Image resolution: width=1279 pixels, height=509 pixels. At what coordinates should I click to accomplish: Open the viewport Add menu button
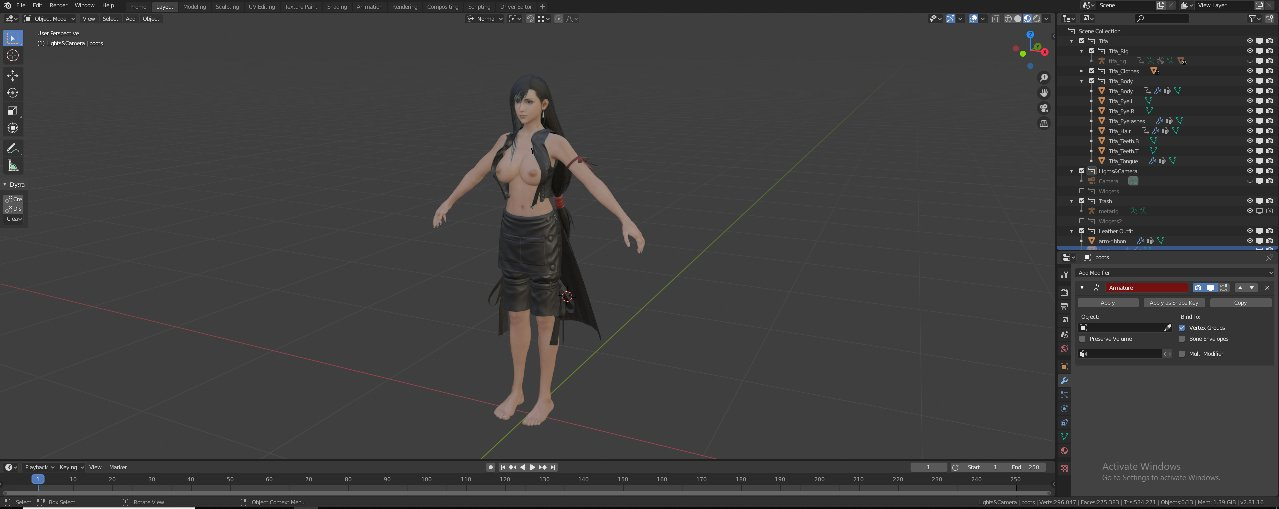[x=130, y=18]
